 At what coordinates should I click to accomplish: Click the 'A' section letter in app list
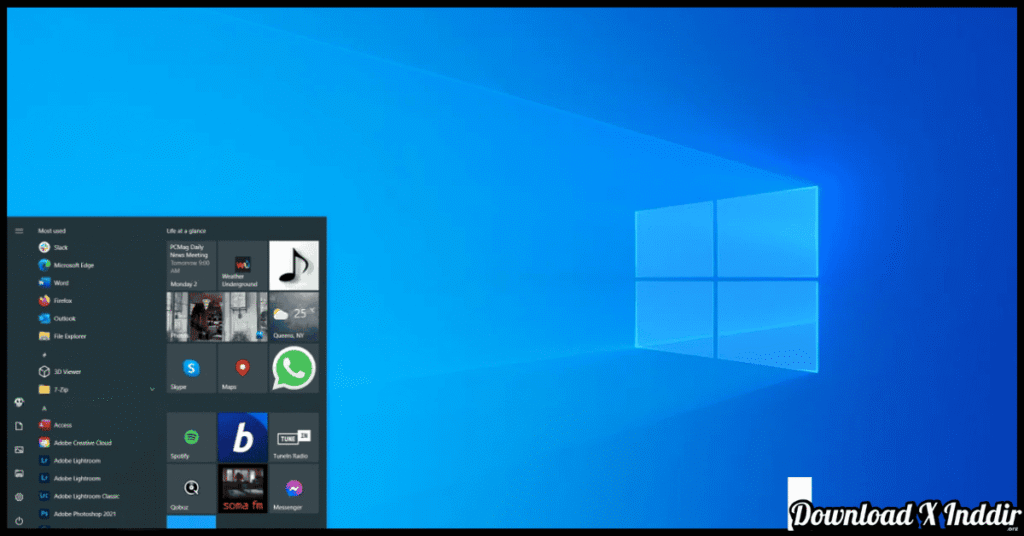44,408
